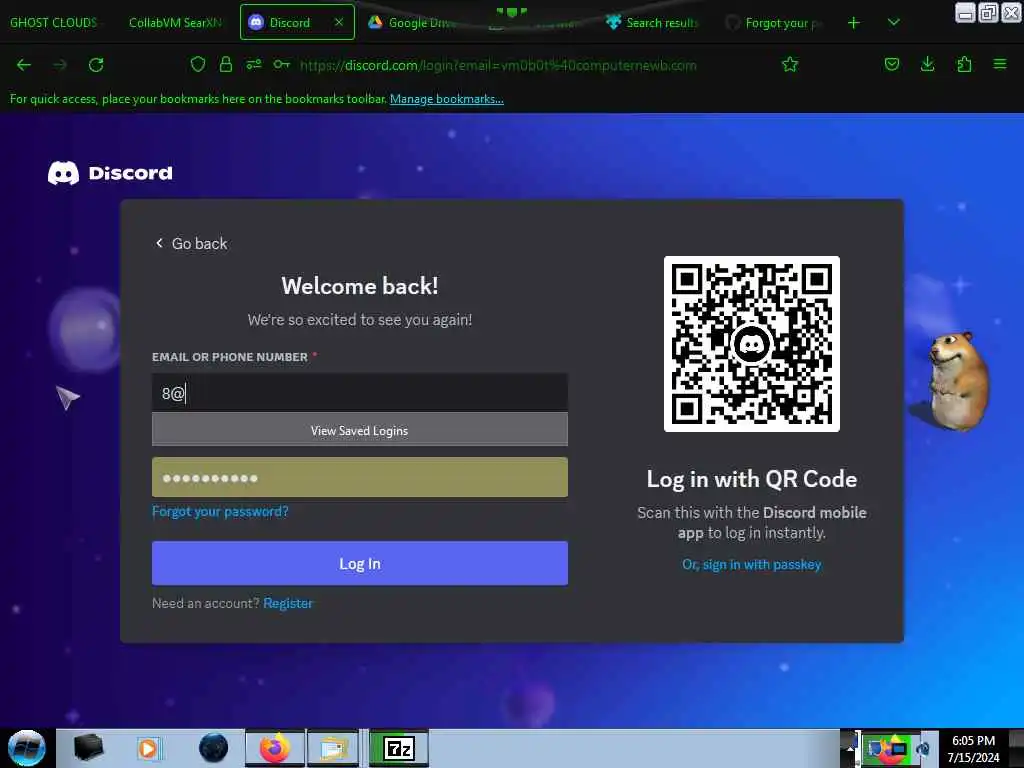Show hidden tray icons arrow
The width and height of the screenshot is (1024, 768).
[849, 748]
